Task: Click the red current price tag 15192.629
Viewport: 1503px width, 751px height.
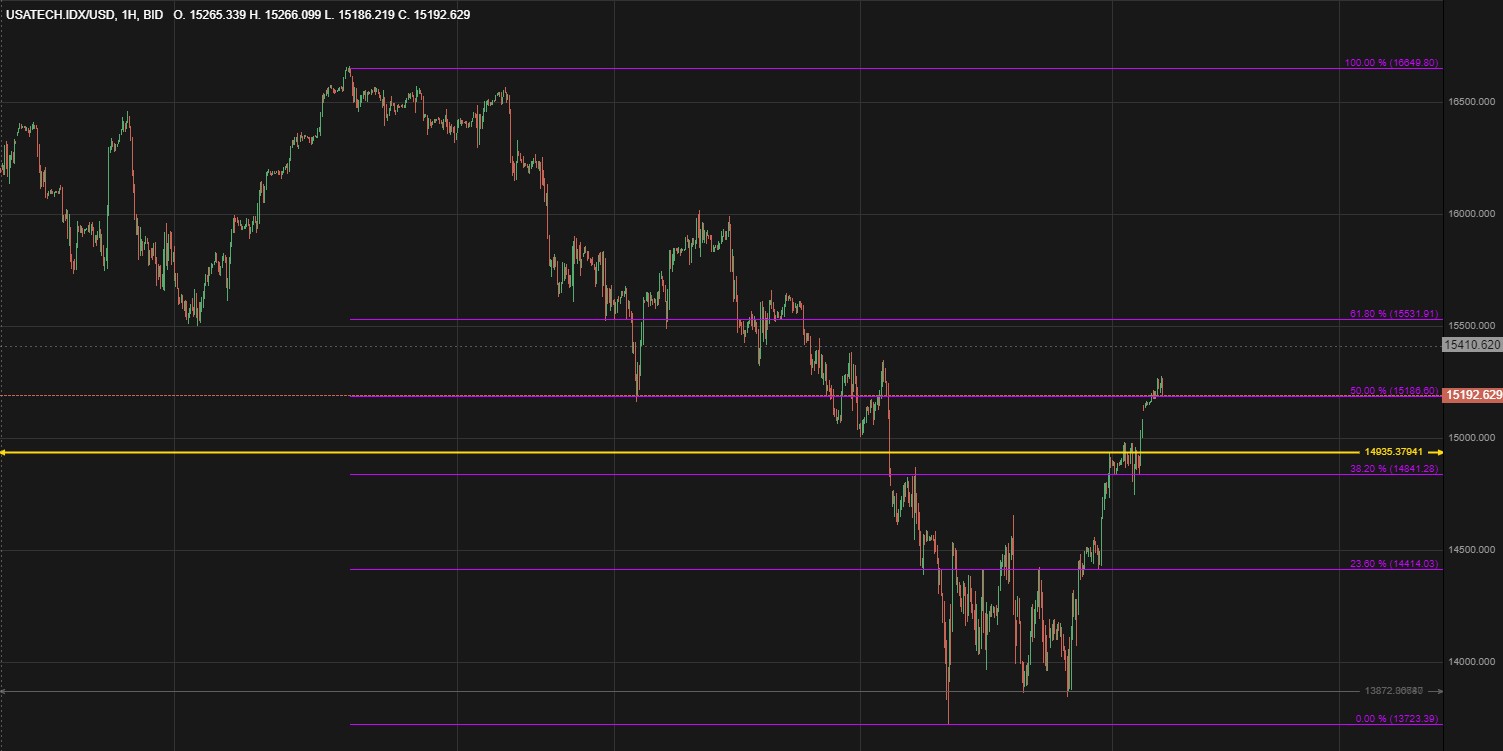Action: (x=1470, y=395)
